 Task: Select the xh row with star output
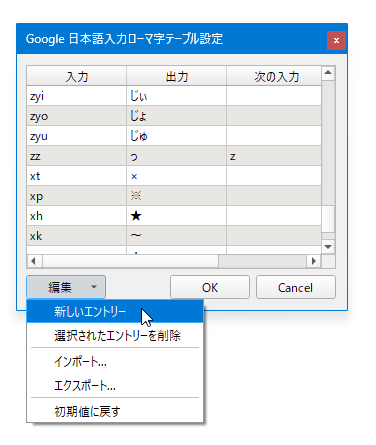[x=174, y=216]
